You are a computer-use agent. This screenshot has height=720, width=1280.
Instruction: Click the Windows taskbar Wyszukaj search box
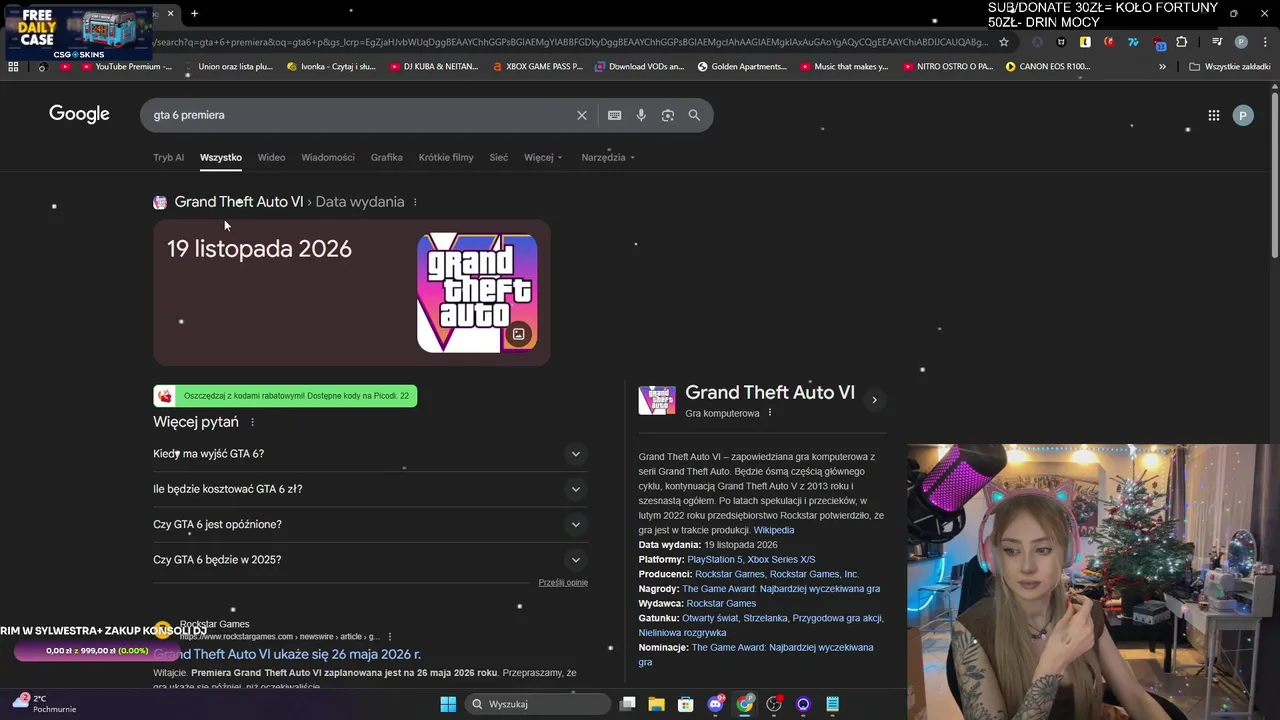click(x=539, y=704)
